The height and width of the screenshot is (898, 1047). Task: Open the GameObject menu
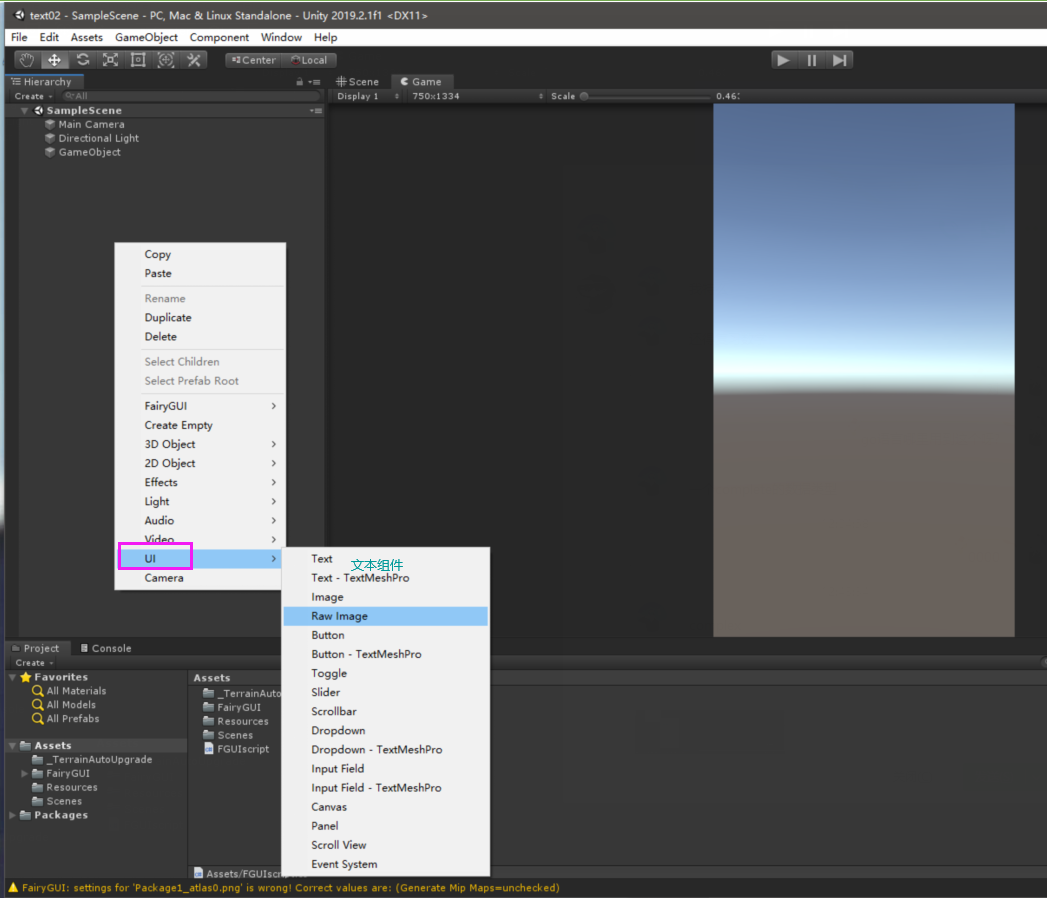tap(146, 37)
